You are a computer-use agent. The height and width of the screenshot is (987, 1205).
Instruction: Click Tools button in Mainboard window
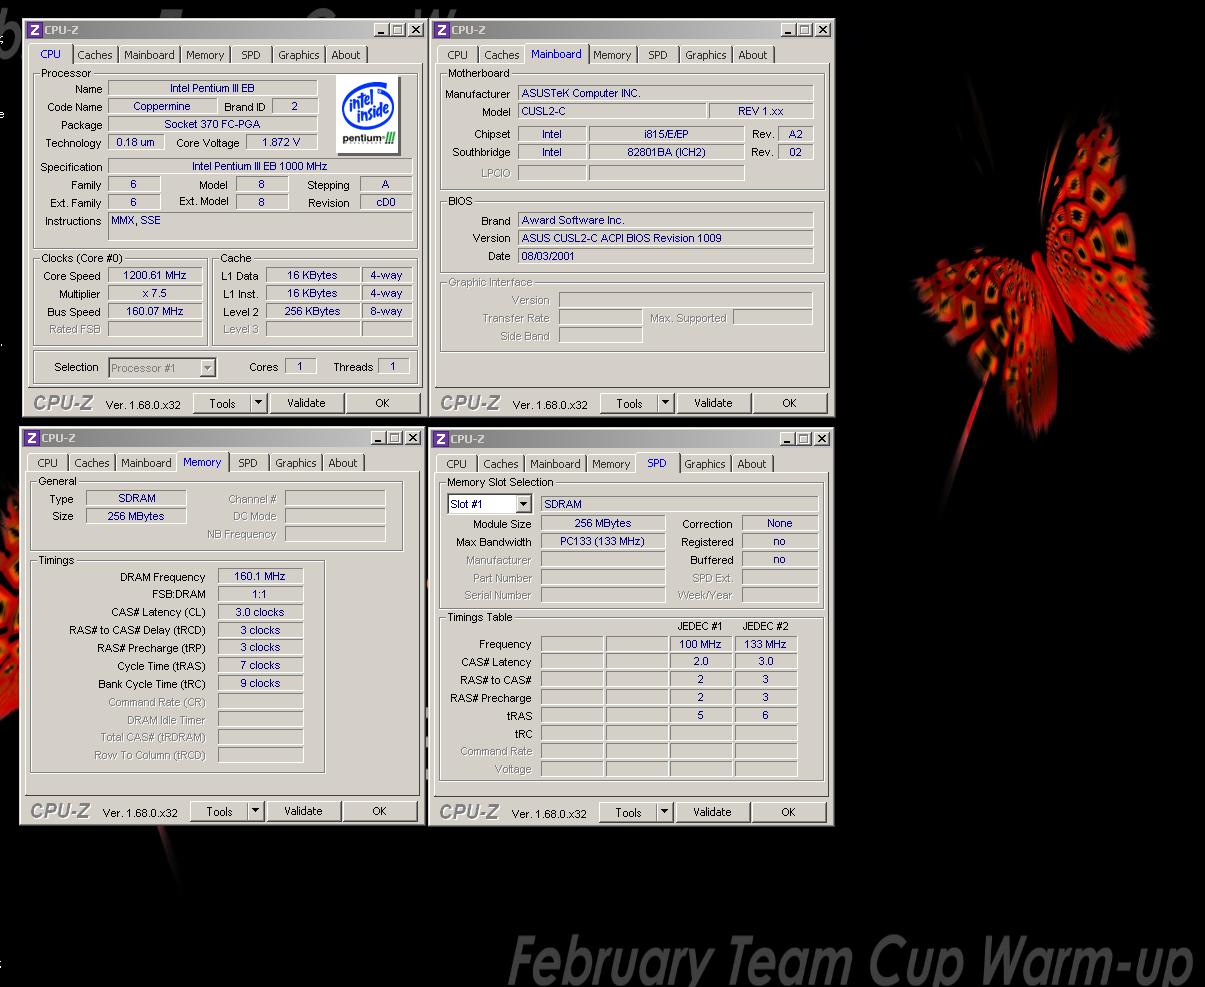coord(629,403)
